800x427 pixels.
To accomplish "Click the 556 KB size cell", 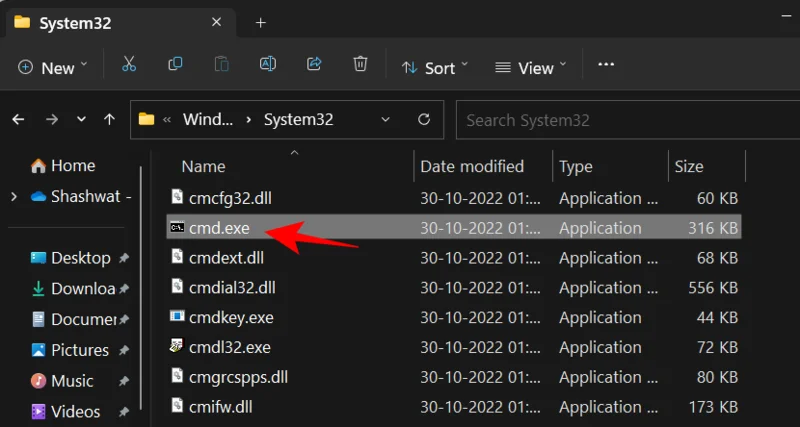I will click(x=713, y=288).
